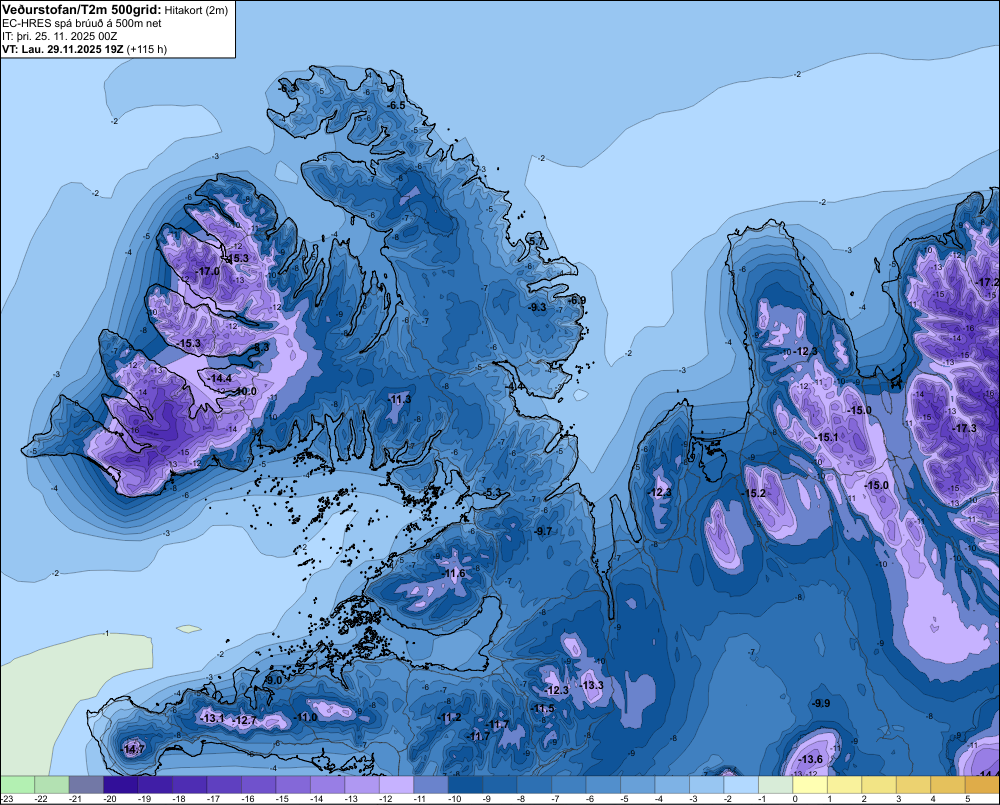The image size is (1000, 805).
Task: Click the initial time 'IT: þri. 25. 11. 2025 00Z'
Action: coord(60,36)
